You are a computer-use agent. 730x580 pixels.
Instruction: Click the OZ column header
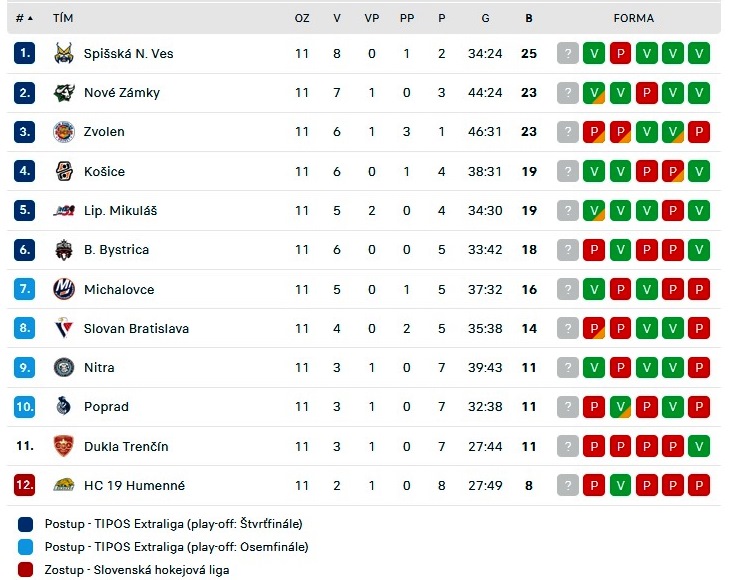302,18
